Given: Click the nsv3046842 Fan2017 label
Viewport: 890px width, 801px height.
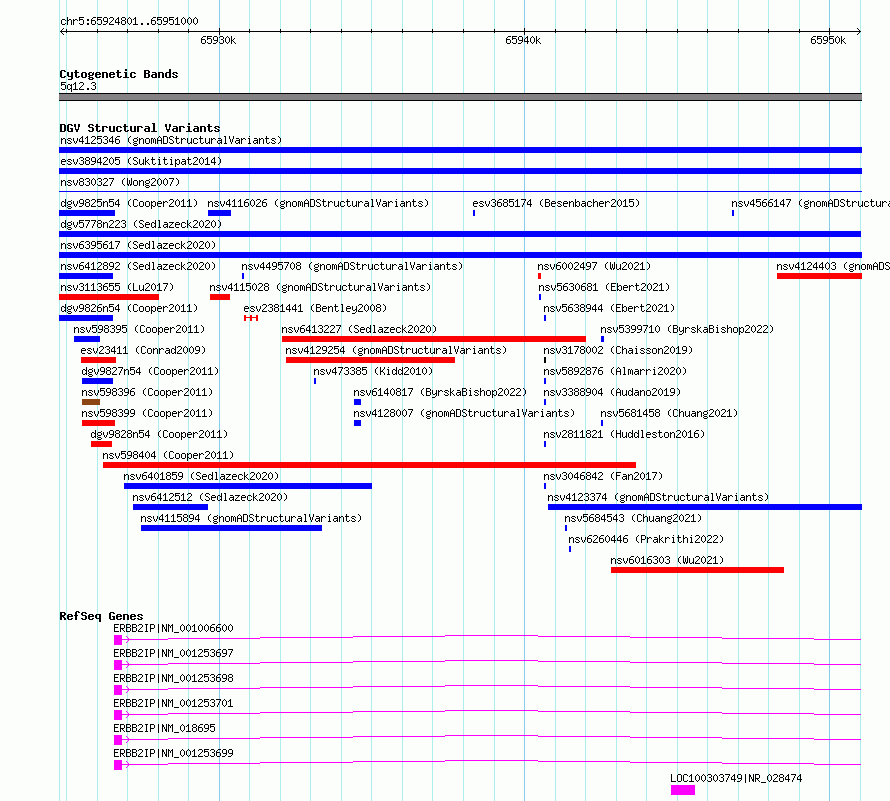Looking at the screenshot, I should (x=603, y=476).
